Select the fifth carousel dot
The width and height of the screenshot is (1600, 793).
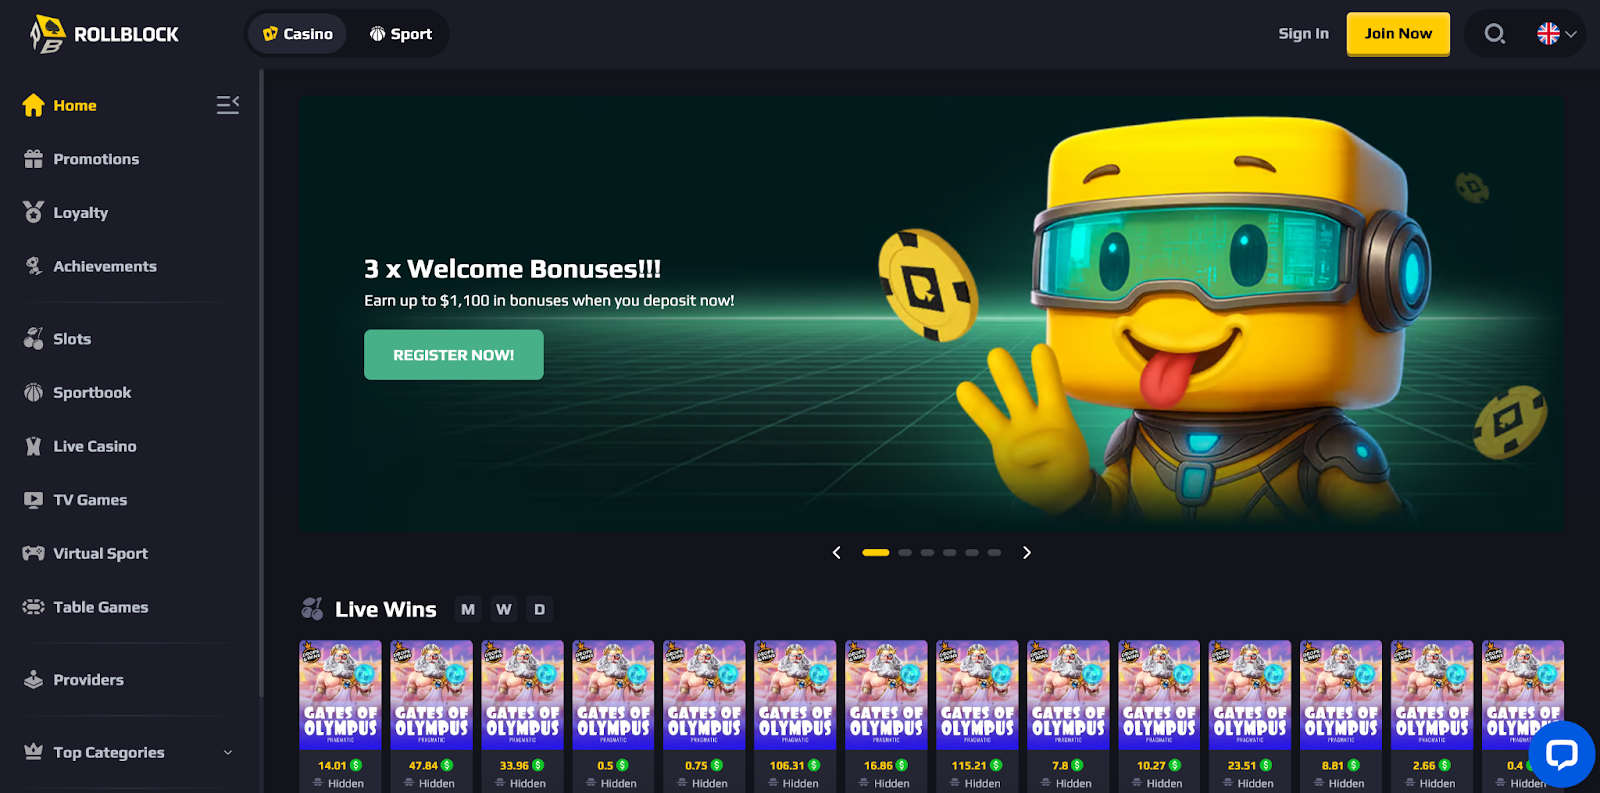point(972,552)
